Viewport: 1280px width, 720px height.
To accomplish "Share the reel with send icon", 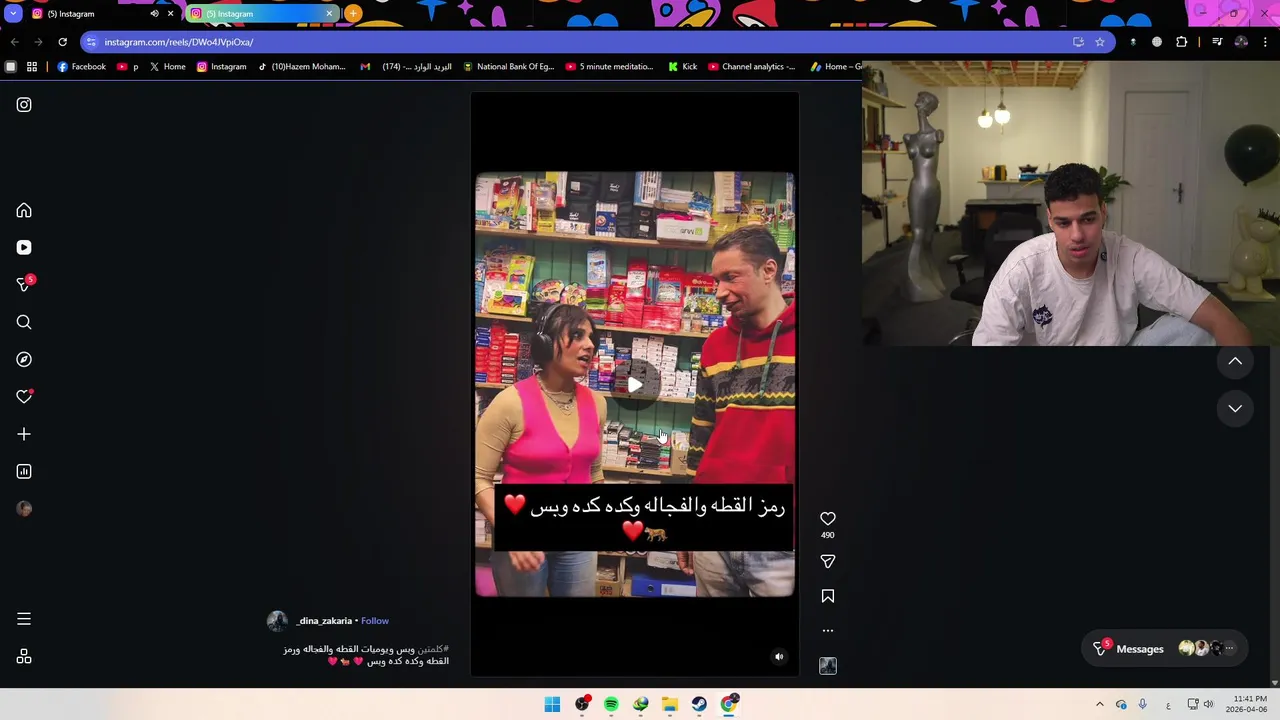I will (828, 562).
